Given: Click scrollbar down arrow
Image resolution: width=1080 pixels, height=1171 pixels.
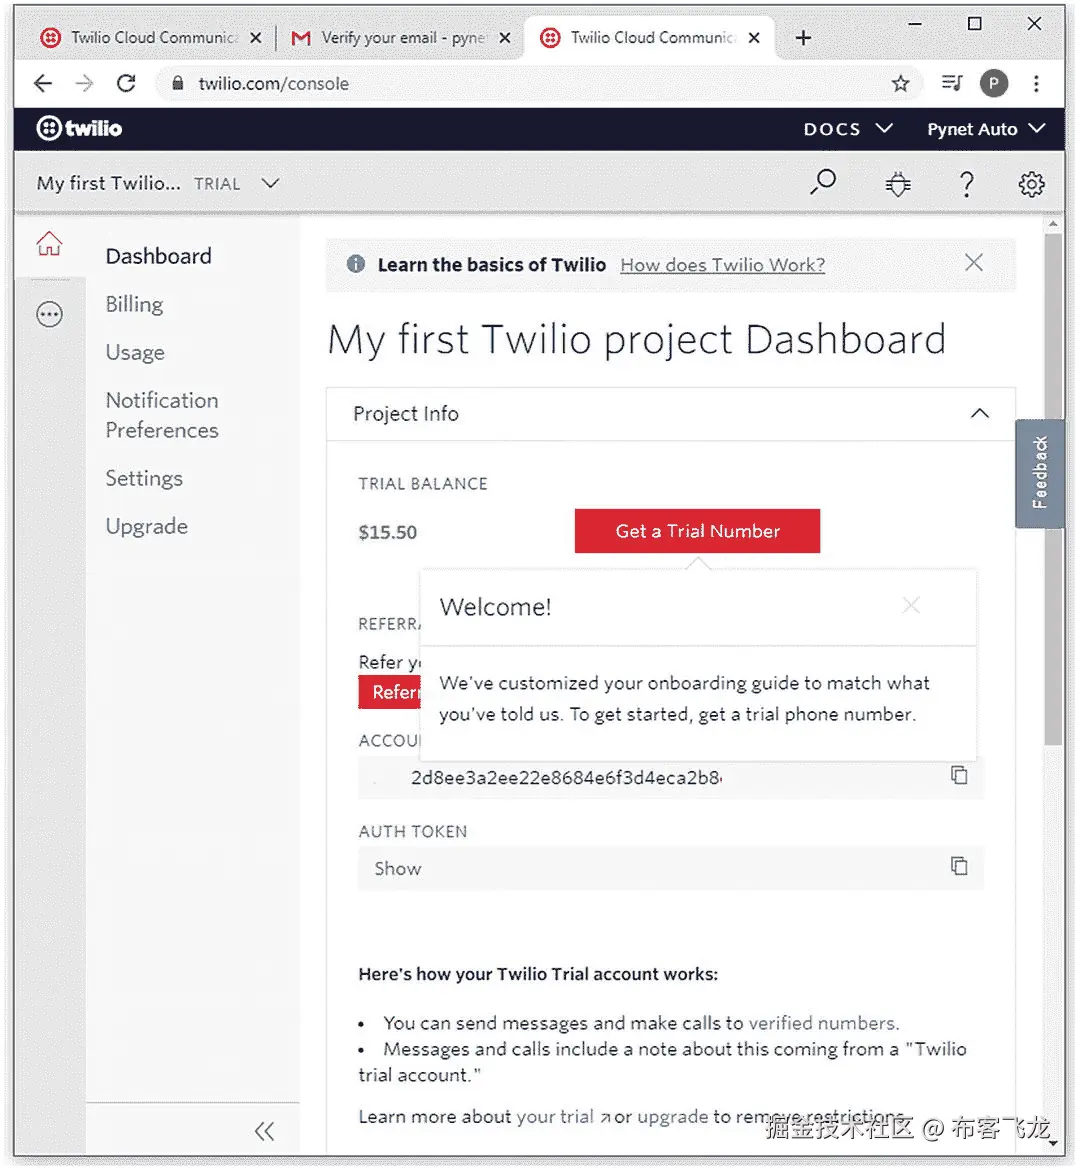Looking at the screenshot, I should point(1053,1143).
